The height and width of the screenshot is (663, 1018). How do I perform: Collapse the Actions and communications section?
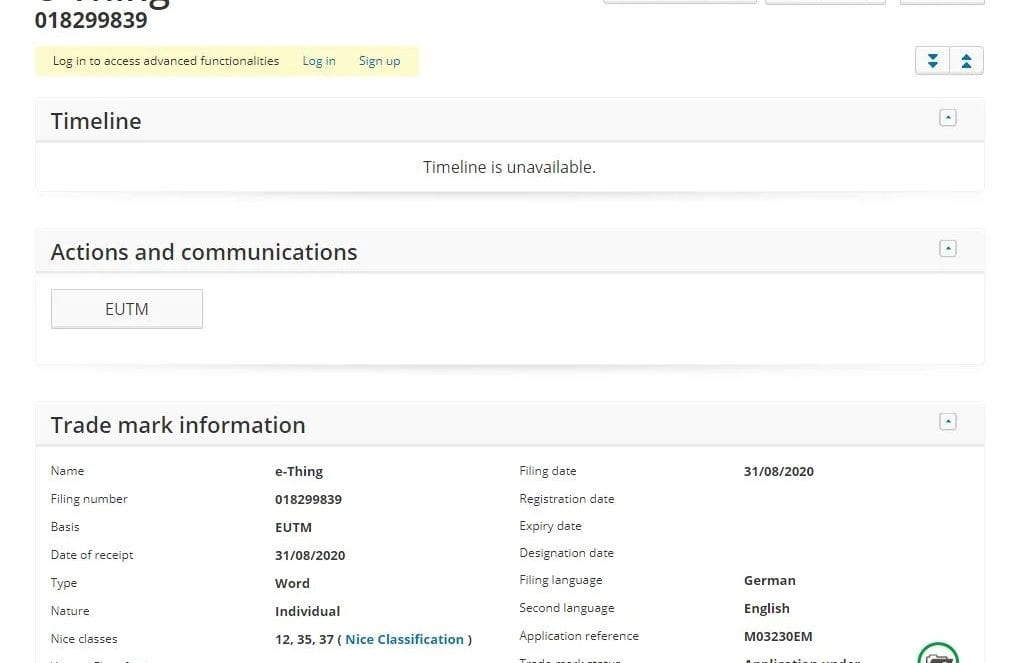948,249
